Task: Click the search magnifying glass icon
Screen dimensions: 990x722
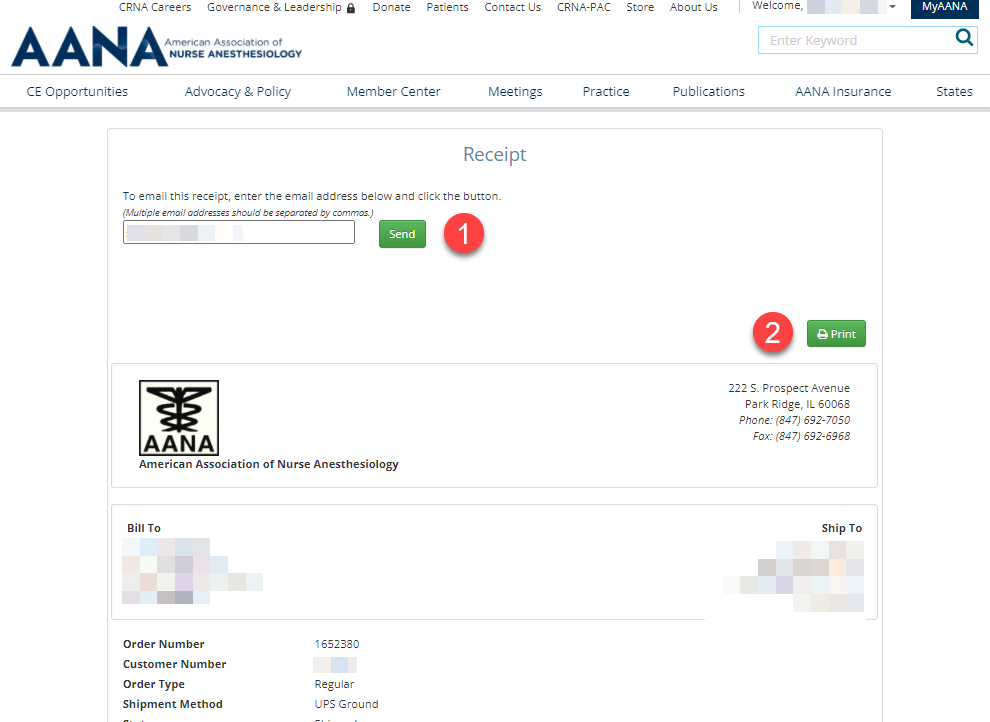Action: point(964,39)
